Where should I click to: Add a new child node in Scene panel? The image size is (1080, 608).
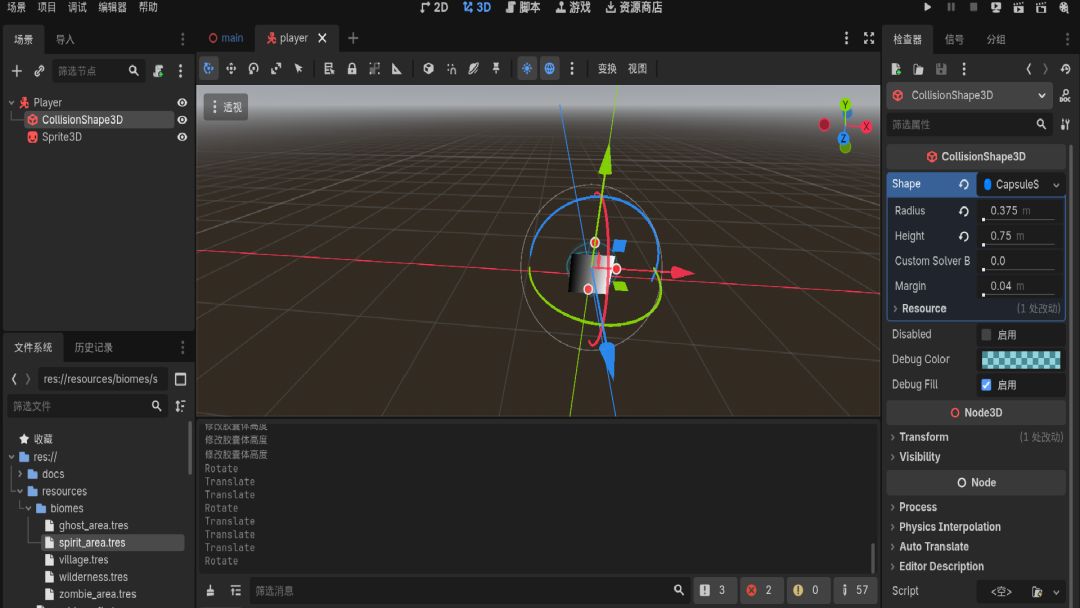tap(17, 71)
